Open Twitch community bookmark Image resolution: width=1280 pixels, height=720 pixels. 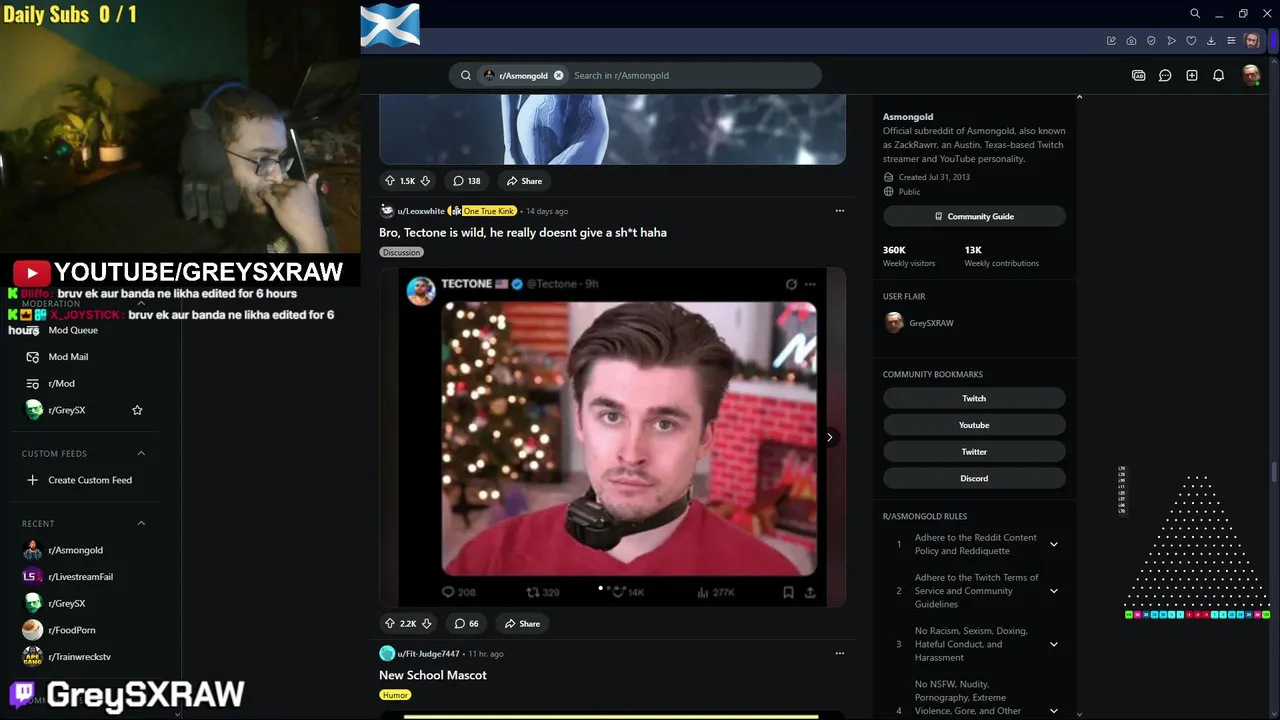974,398
